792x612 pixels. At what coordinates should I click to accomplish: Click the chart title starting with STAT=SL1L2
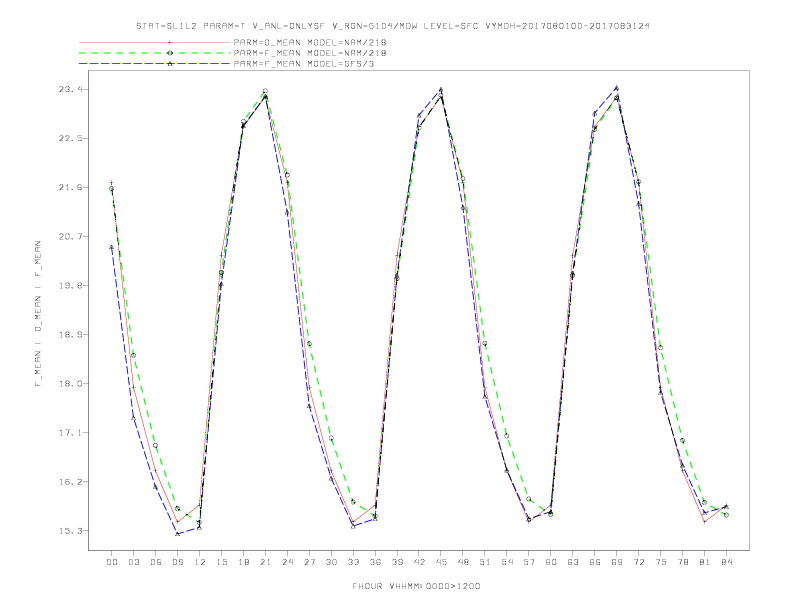tap(392, 26)
